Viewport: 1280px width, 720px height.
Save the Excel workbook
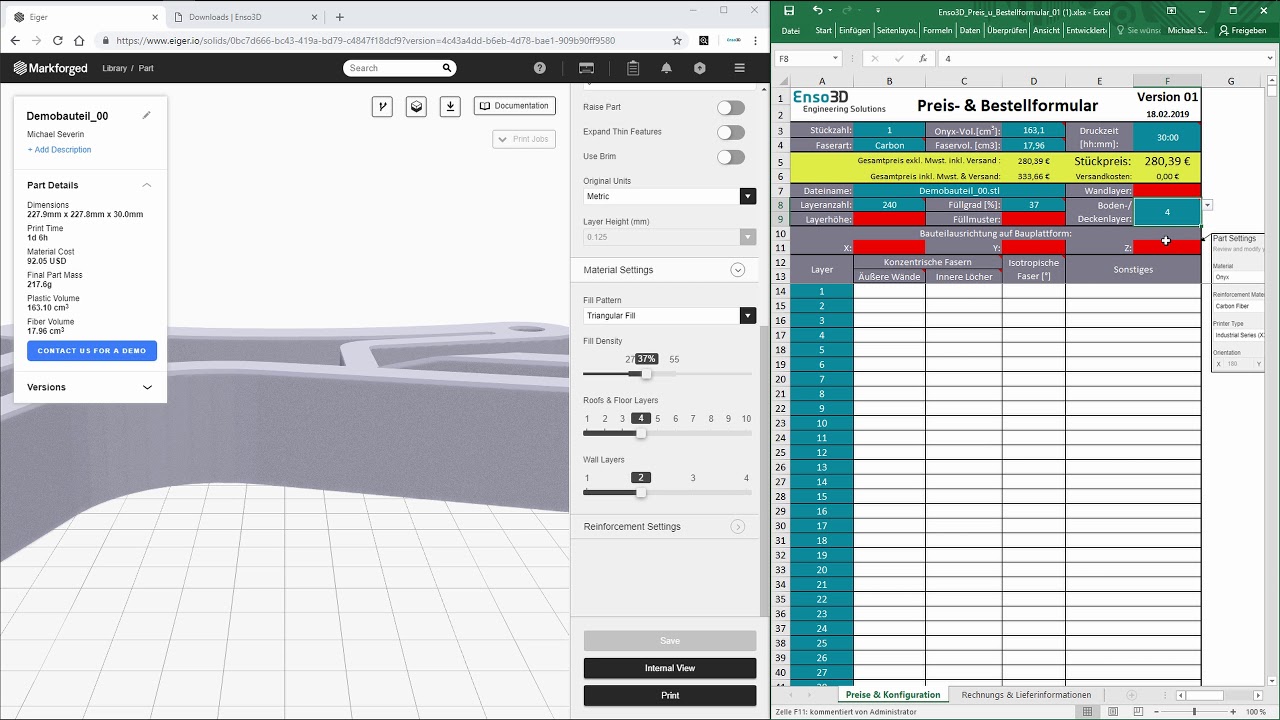tap(788, 11)
